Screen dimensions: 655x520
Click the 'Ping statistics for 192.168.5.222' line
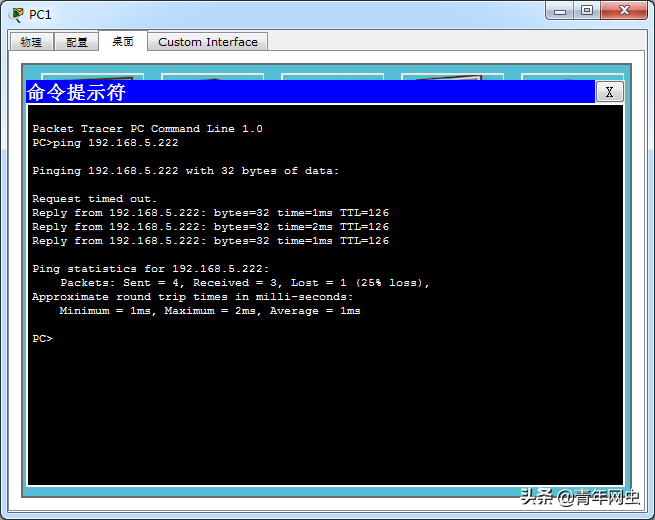point(151,269)
